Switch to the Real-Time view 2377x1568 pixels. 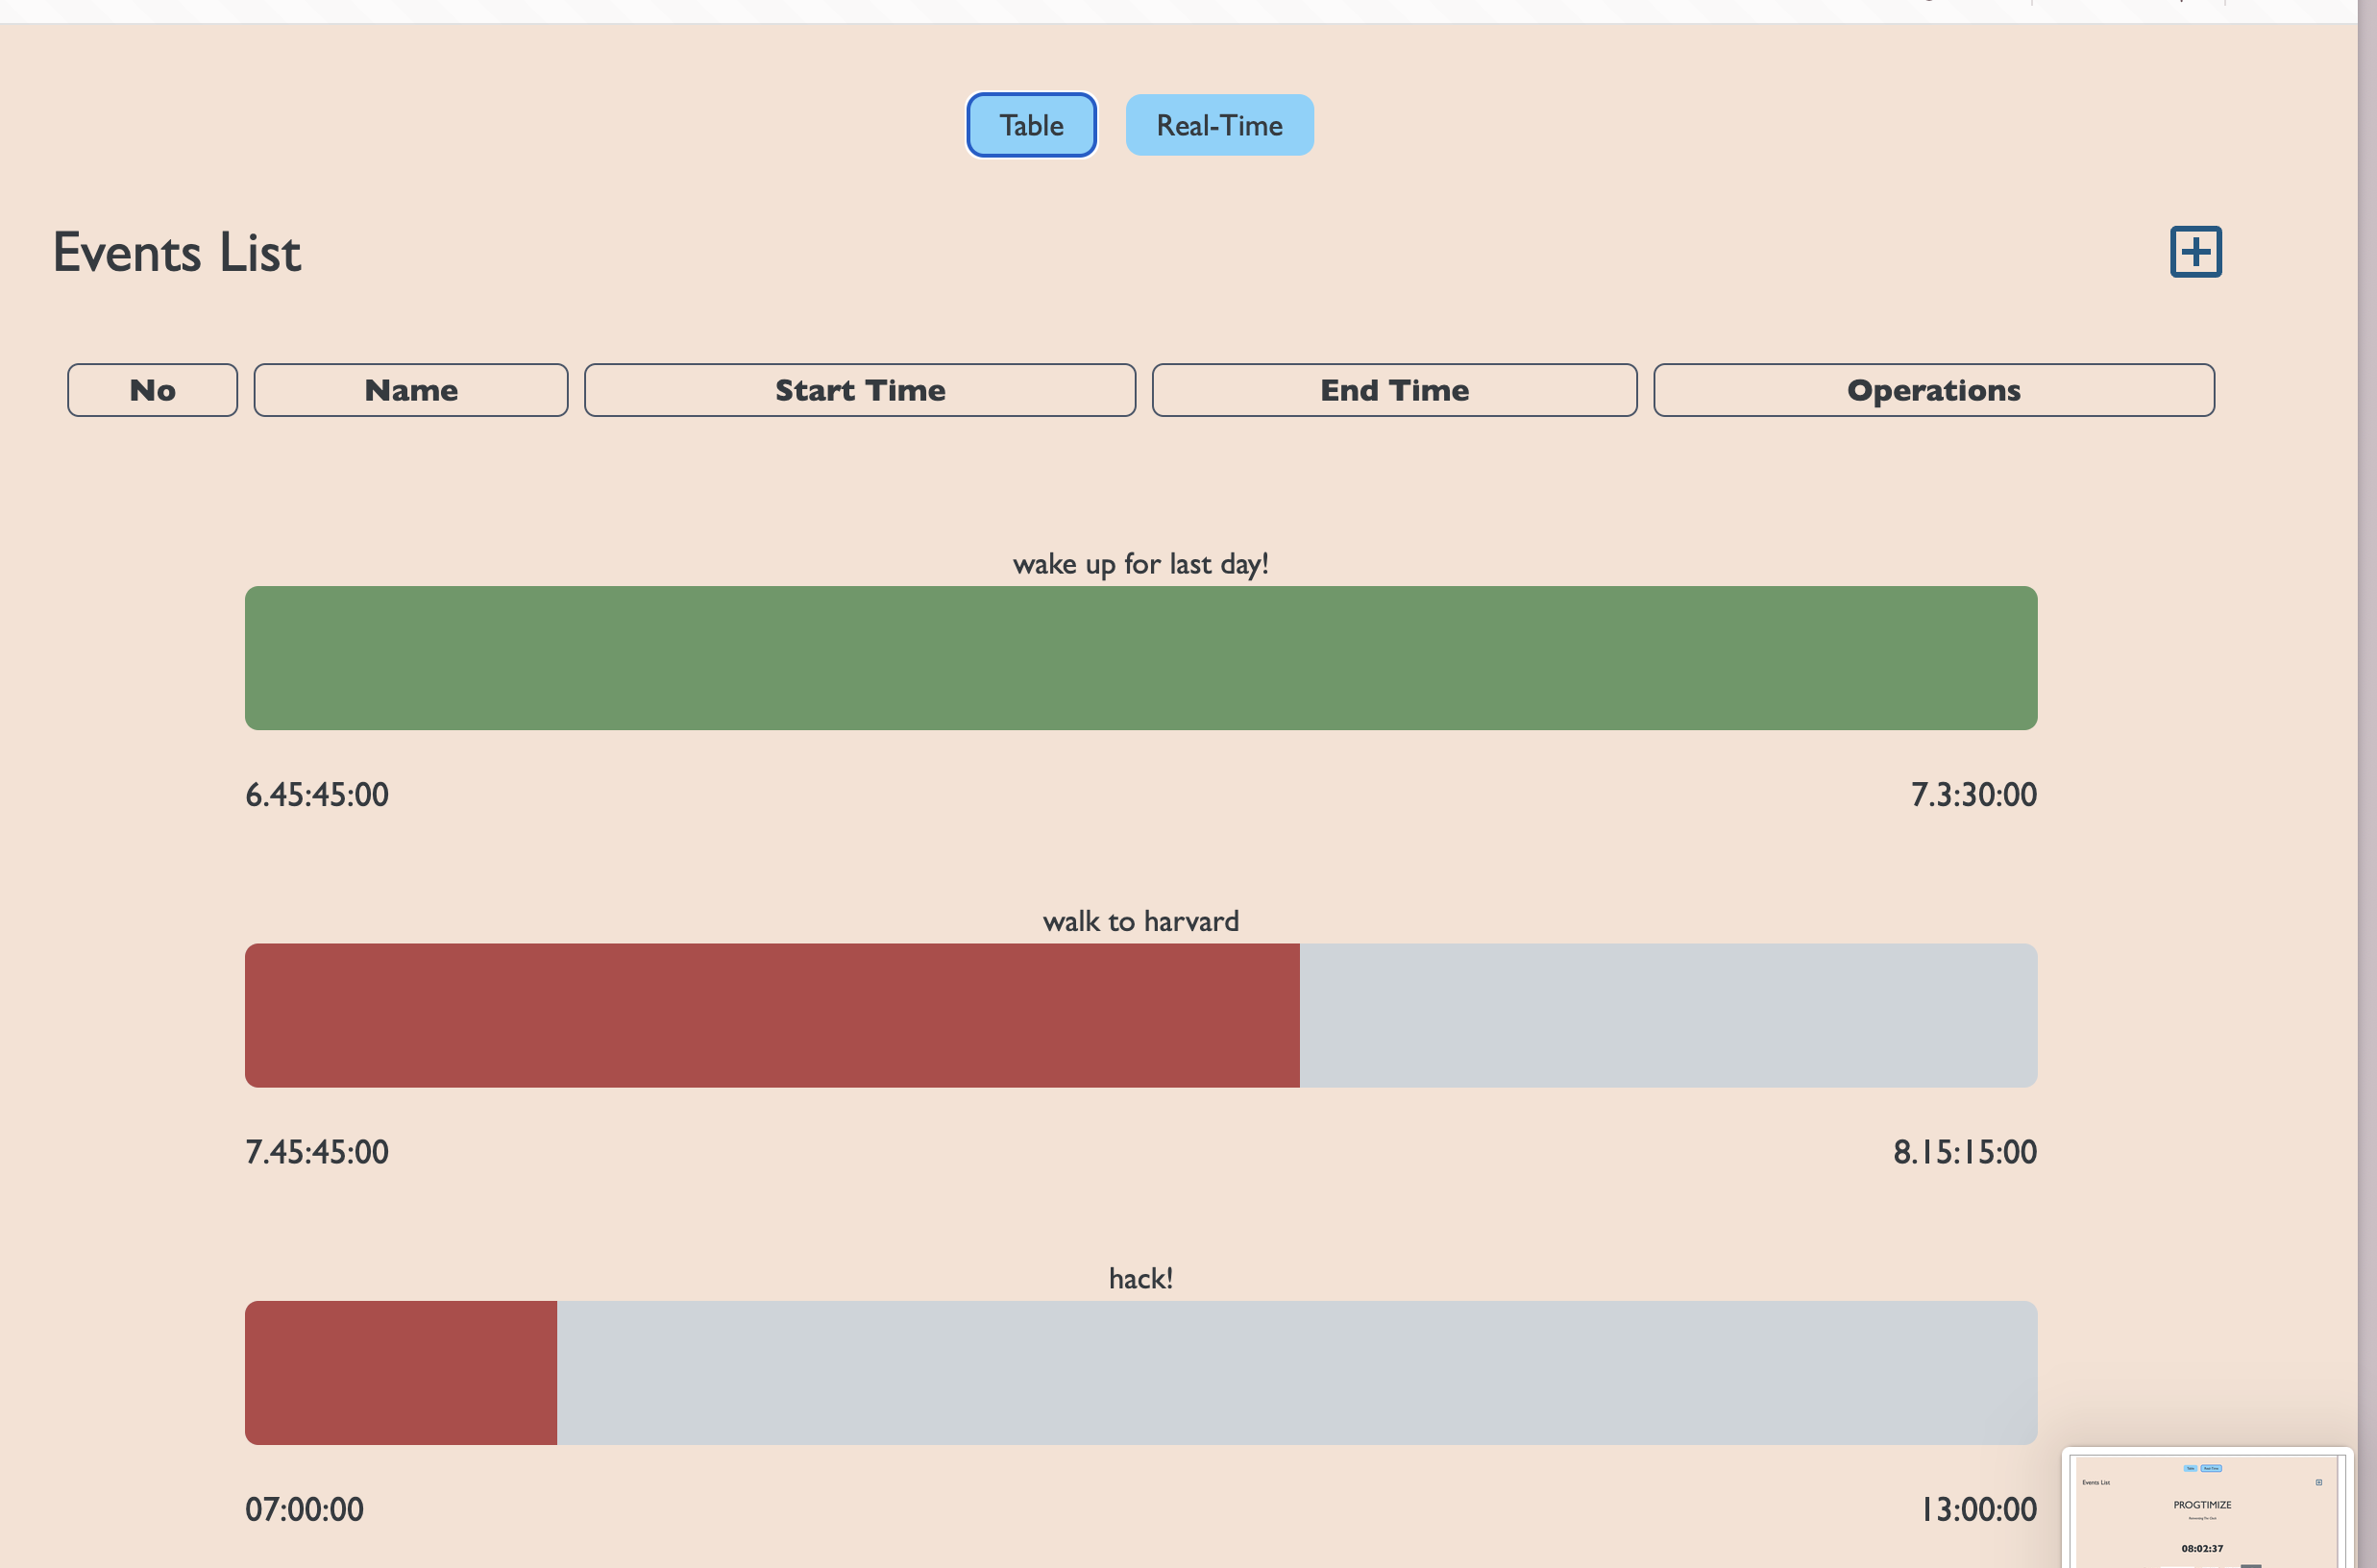pyautogui.click(x=1219, y=125)
